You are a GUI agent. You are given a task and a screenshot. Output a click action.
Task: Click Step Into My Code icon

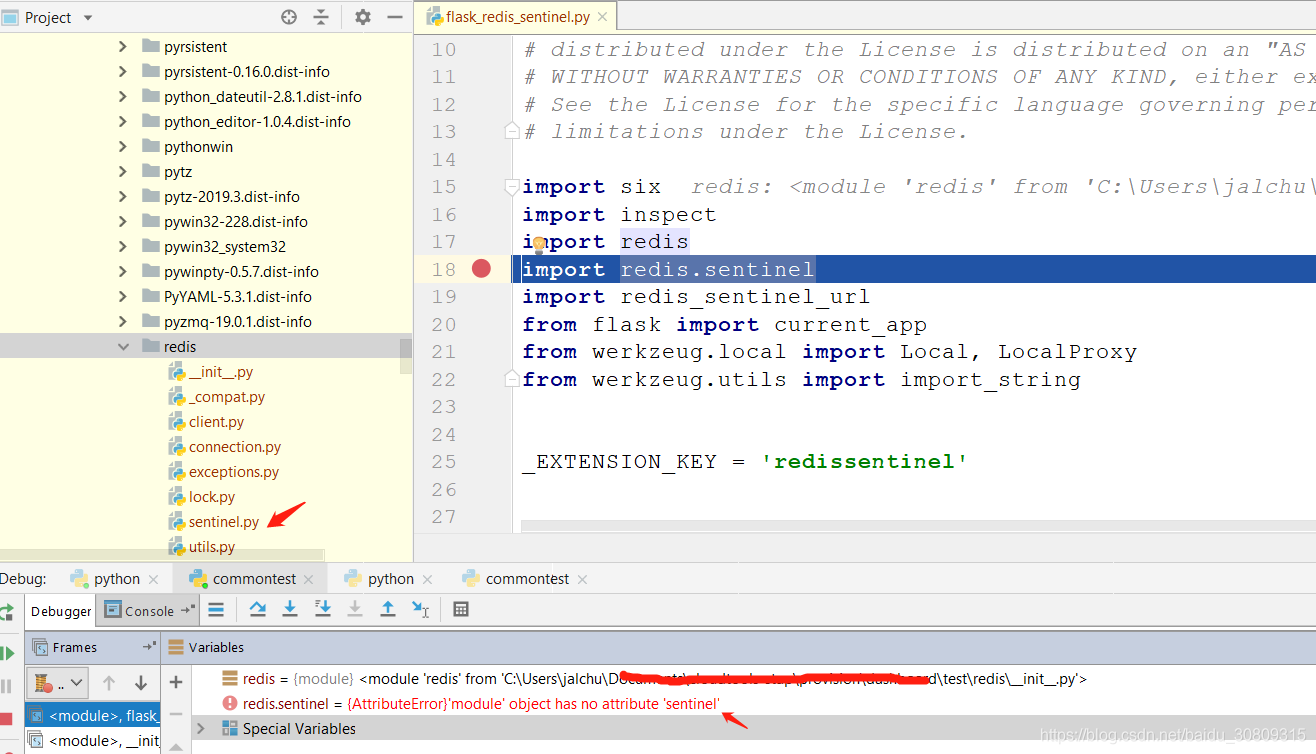click(323, 609)
